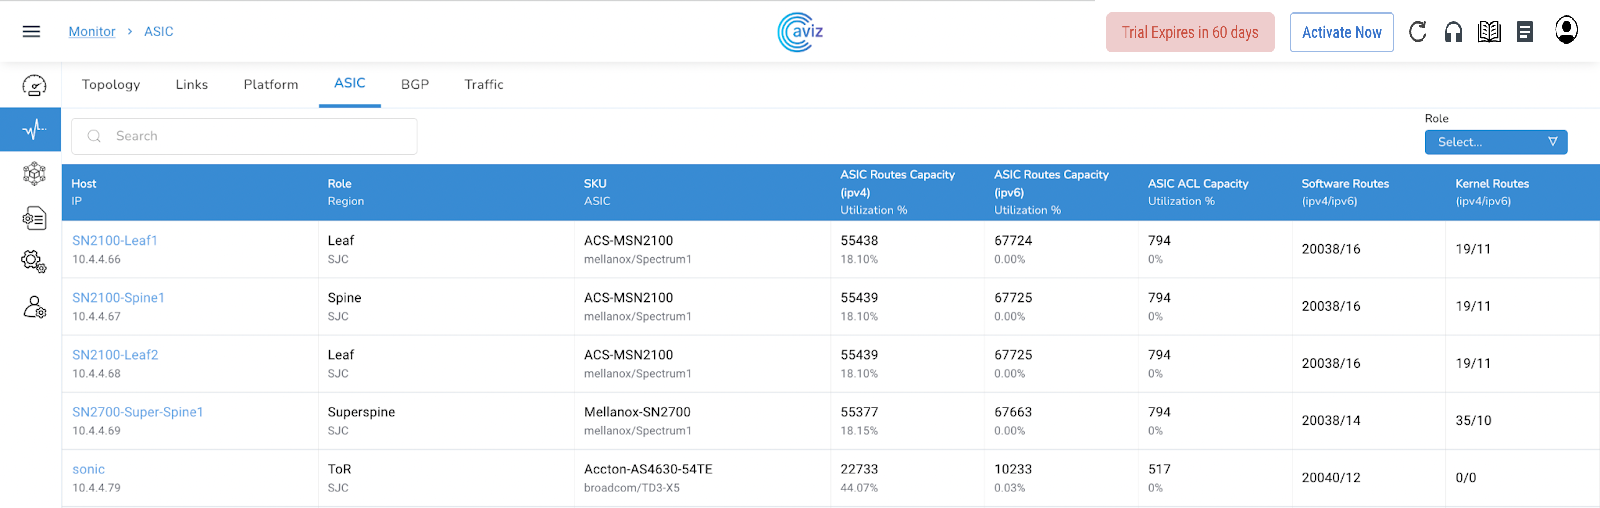Click the refresh icon in header
Image resolution: width=1600 pixels, height=508 pixels.
(x=1417, y=32)
